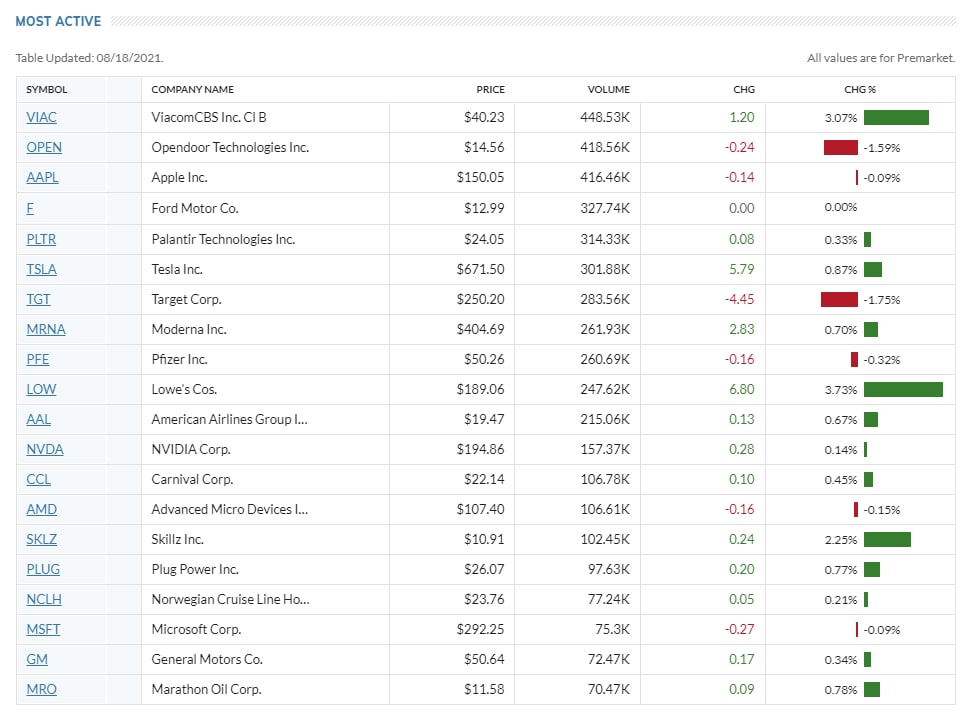
Task: Click the 6.80 Lowe's change value
Action: (742, 389)
